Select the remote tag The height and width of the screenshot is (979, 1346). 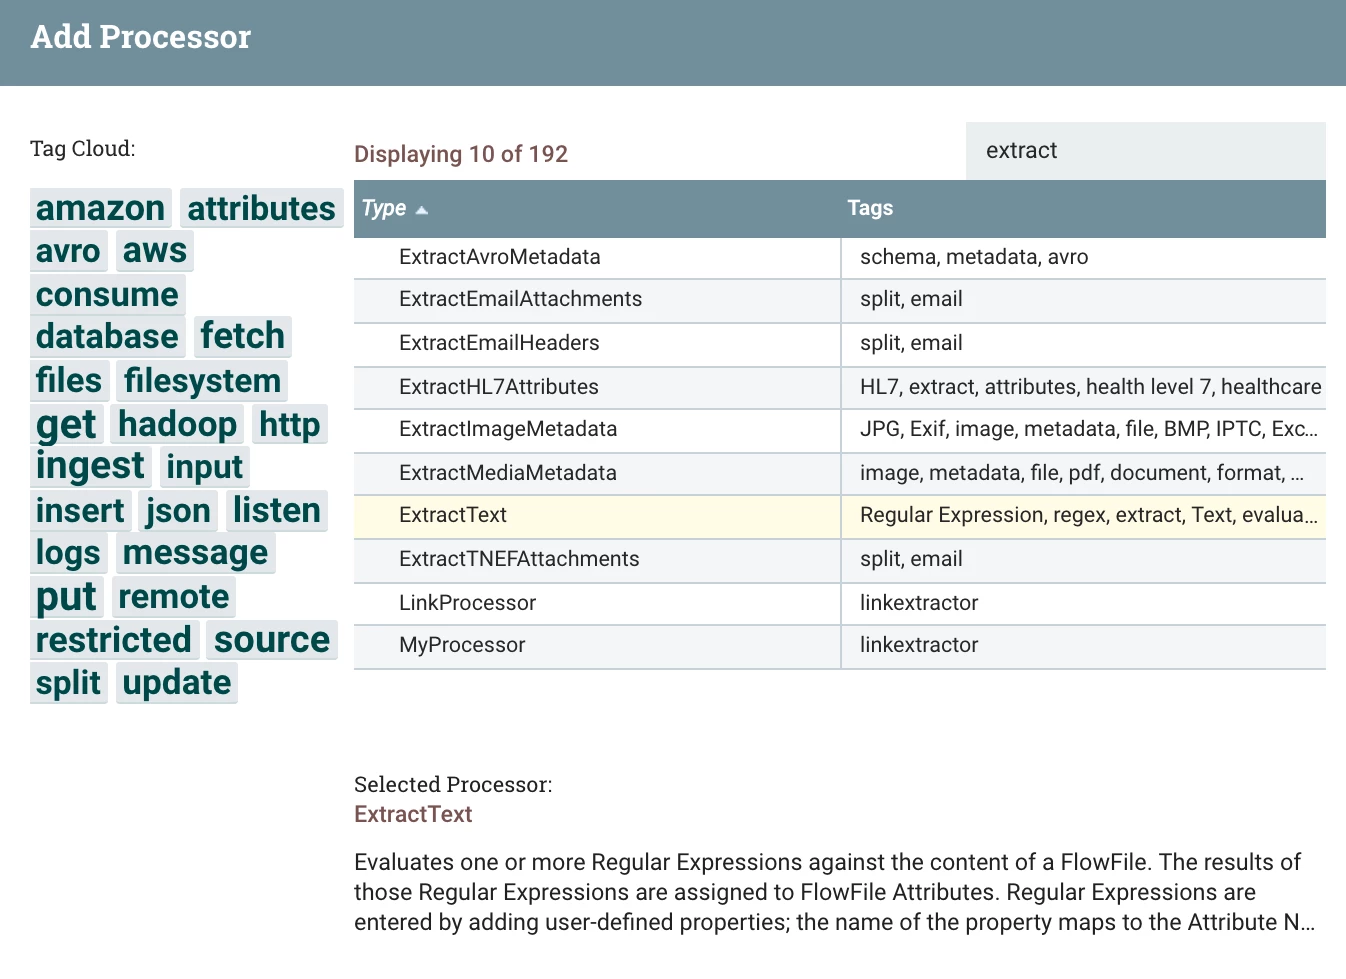tap(174, 597)
